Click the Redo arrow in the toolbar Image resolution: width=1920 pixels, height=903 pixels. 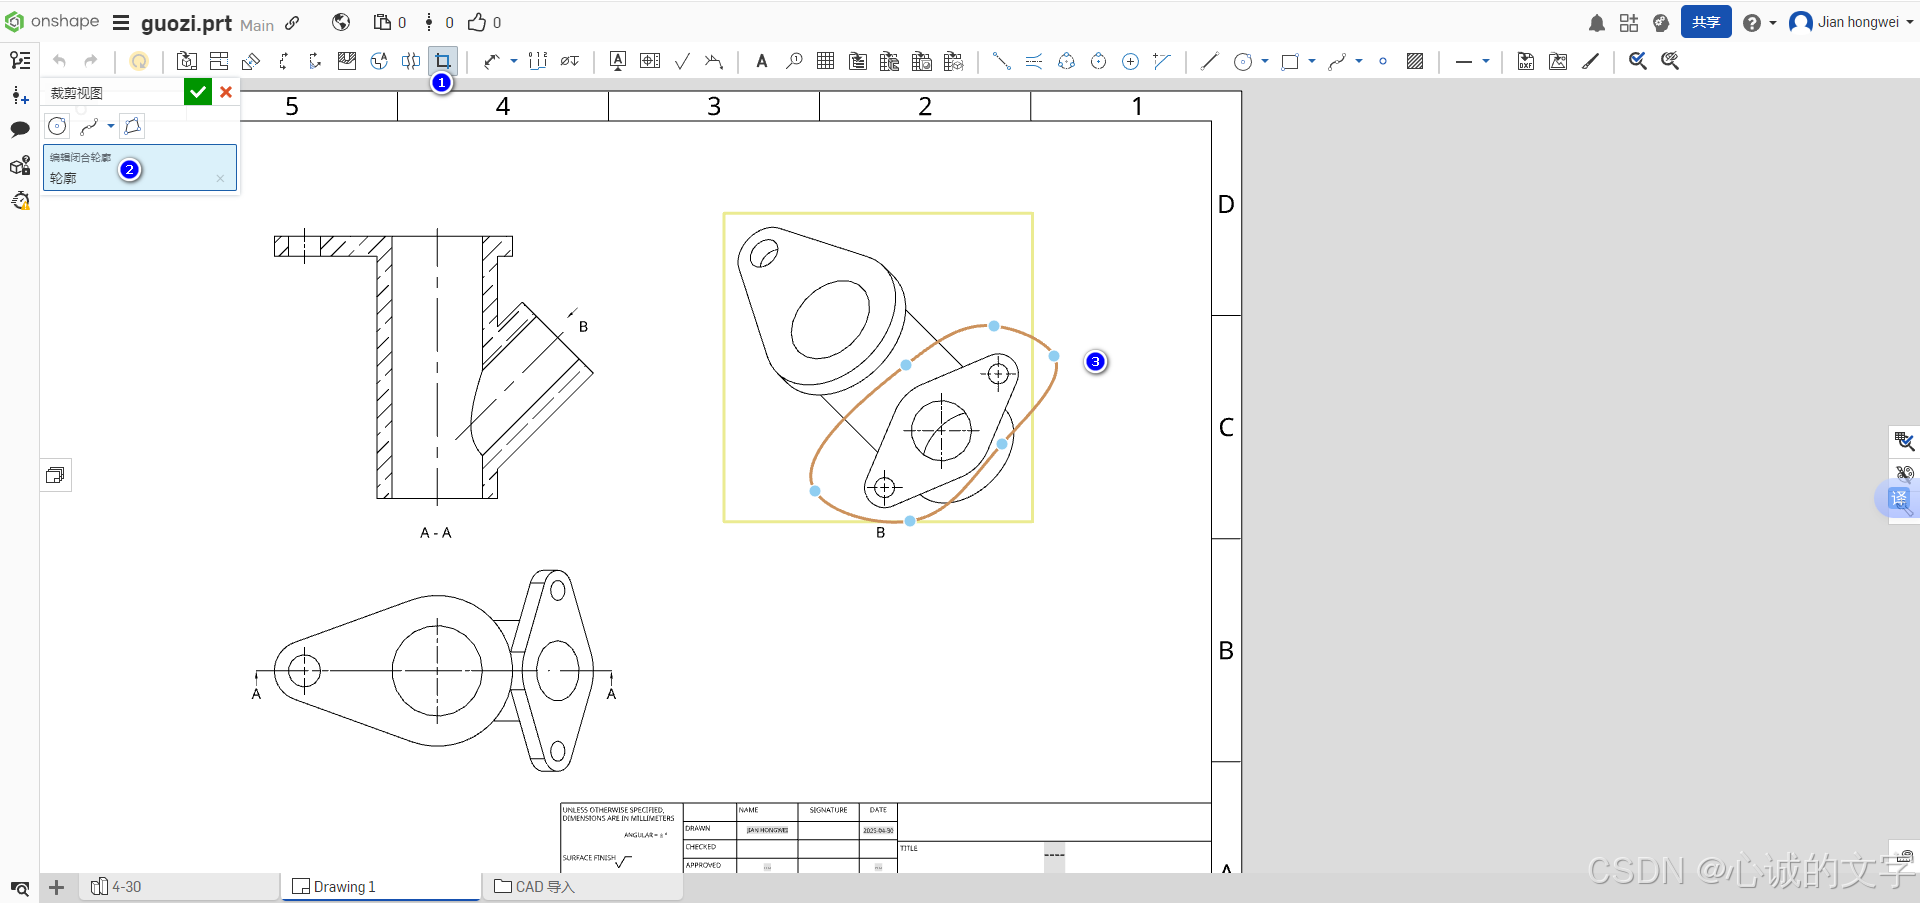pos(91,61)
